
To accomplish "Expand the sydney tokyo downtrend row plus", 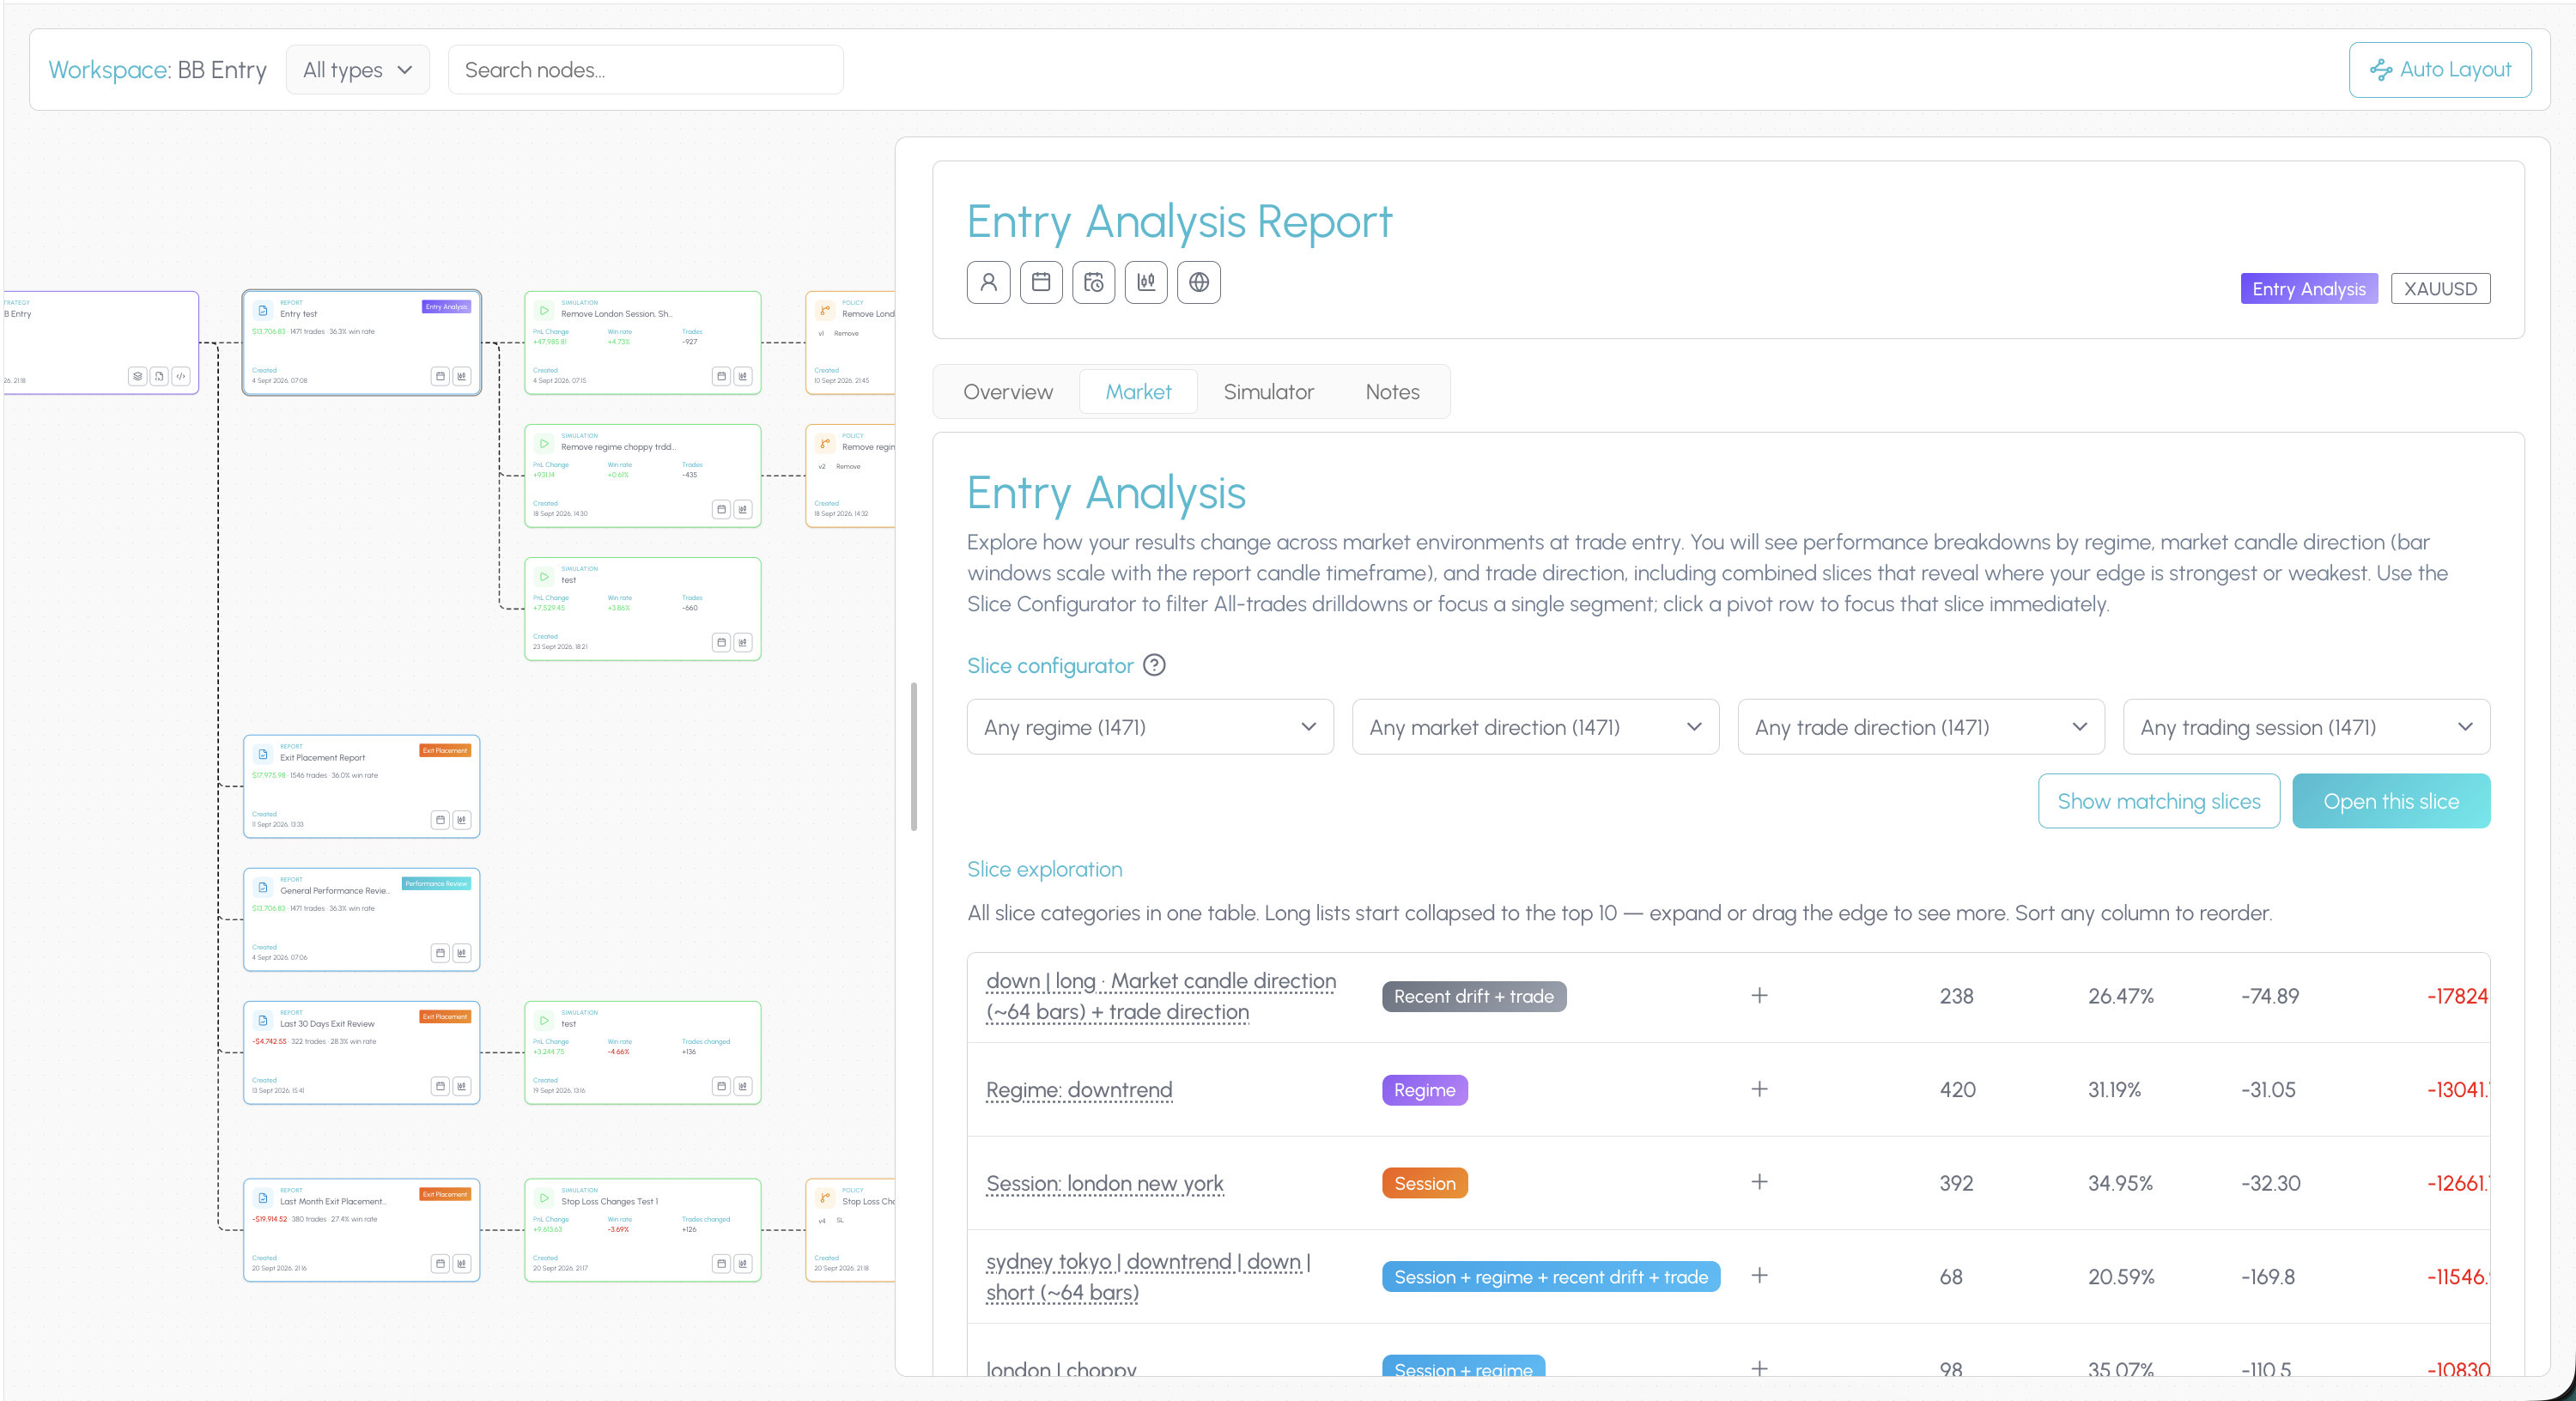I will [1759, 1276].
